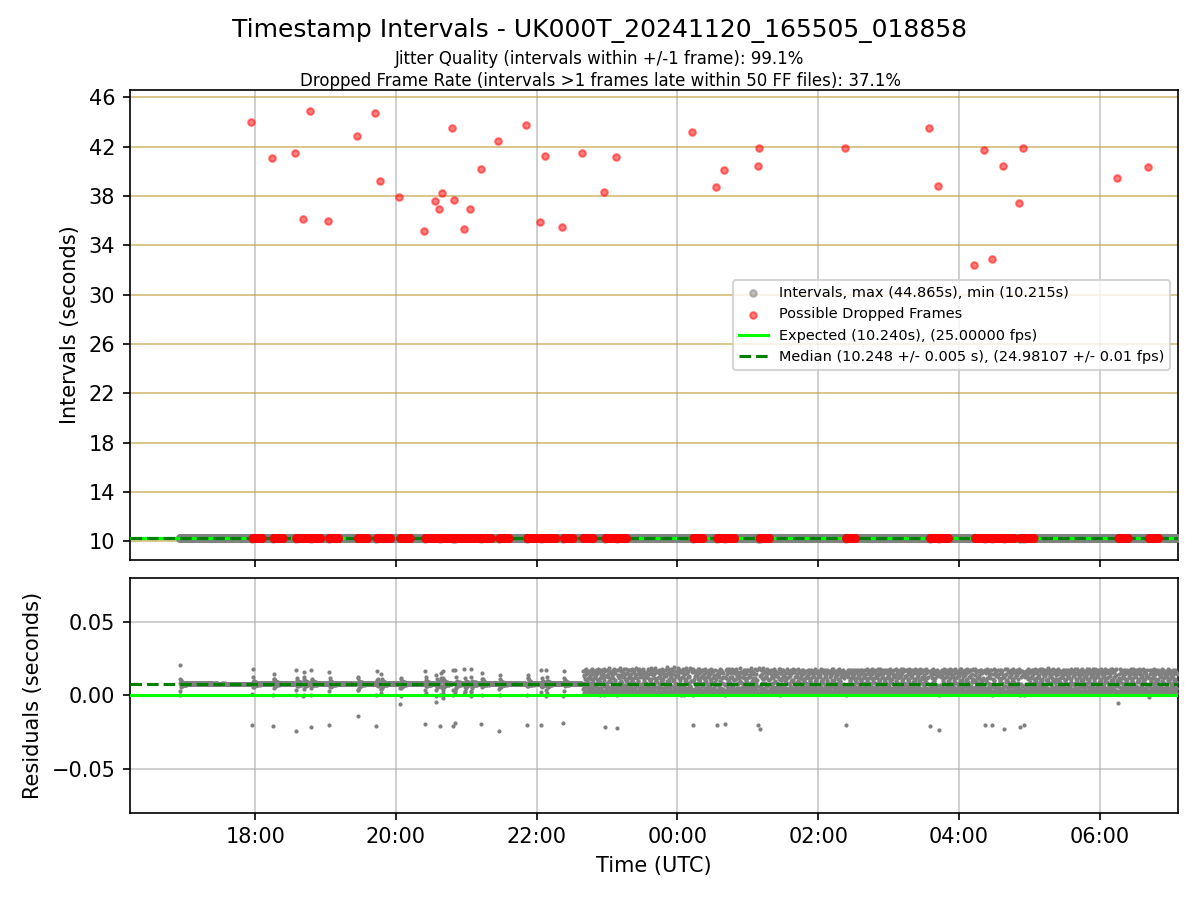
Task: Click the solid bright green line sample in legend
Action: [x=754, y=335]
